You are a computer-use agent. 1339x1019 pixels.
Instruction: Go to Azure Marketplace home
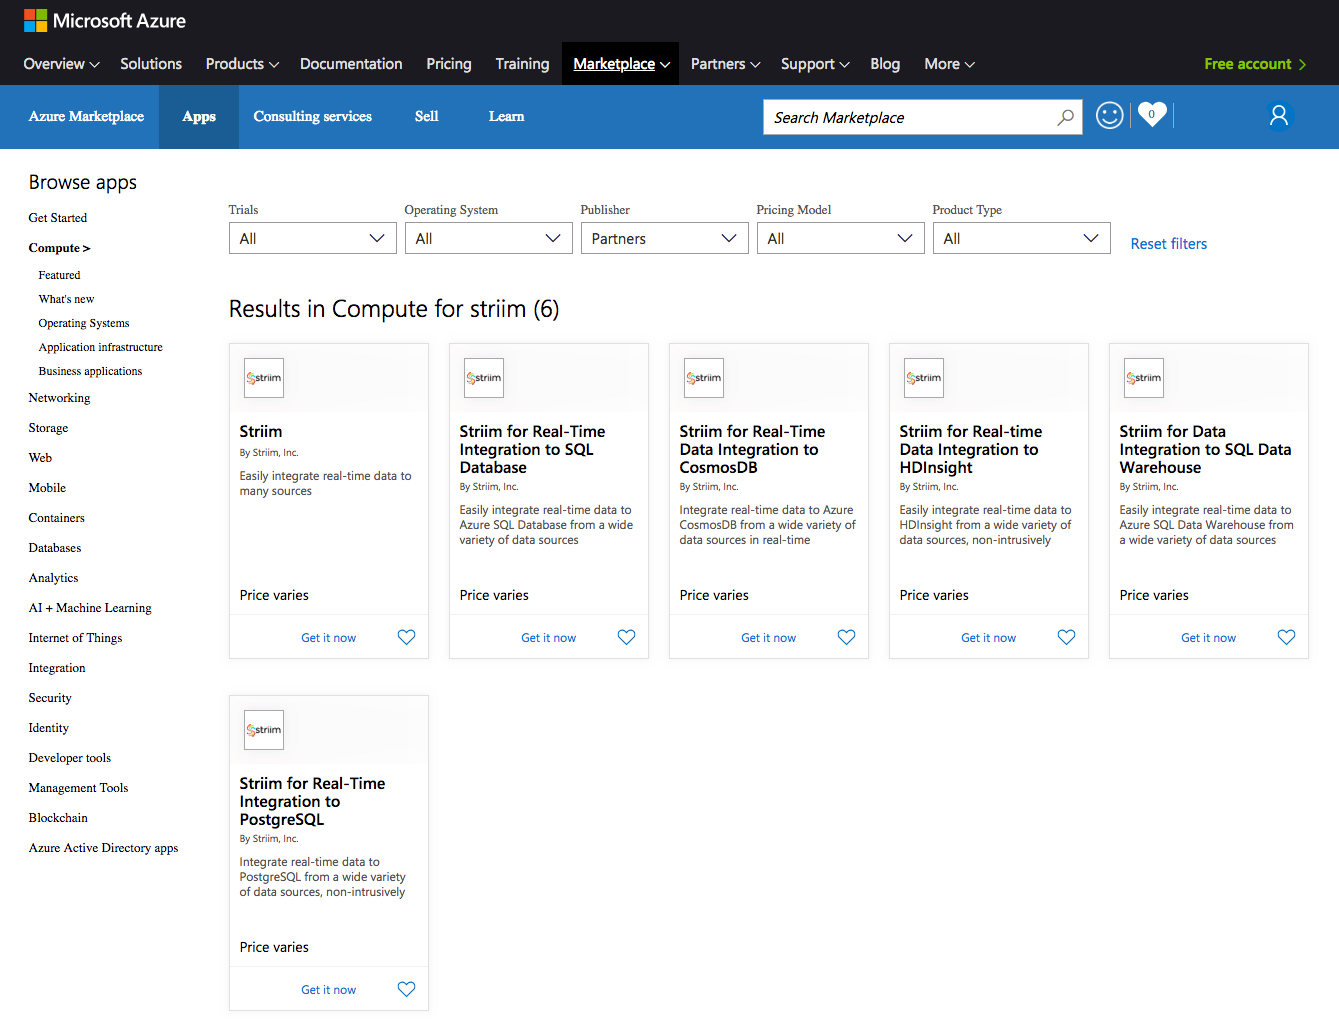pos(86,117)
